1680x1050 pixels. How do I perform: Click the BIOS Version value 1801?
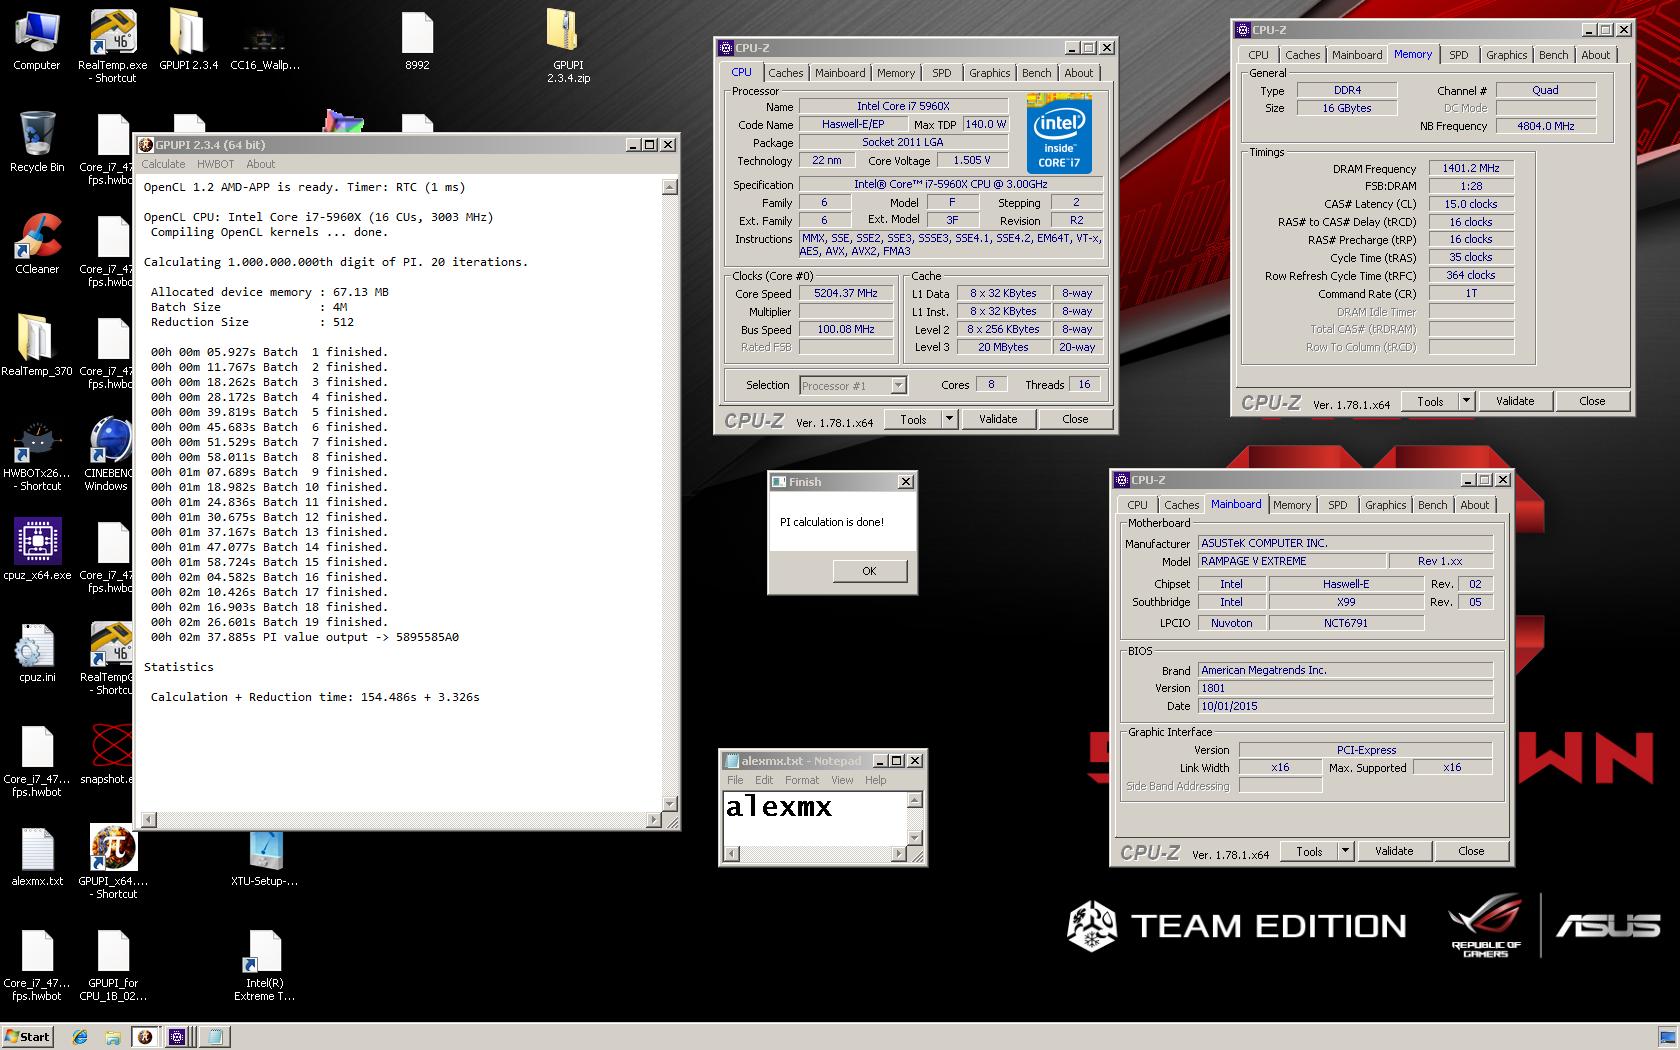1345,688
